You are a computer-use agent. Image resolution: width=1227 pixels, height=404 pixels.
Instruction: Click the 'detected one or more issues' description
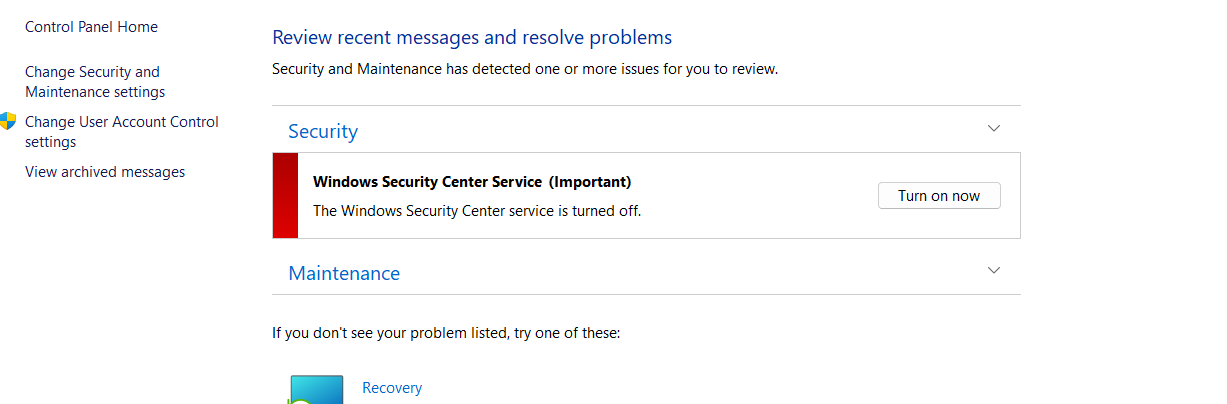point(525,69)
